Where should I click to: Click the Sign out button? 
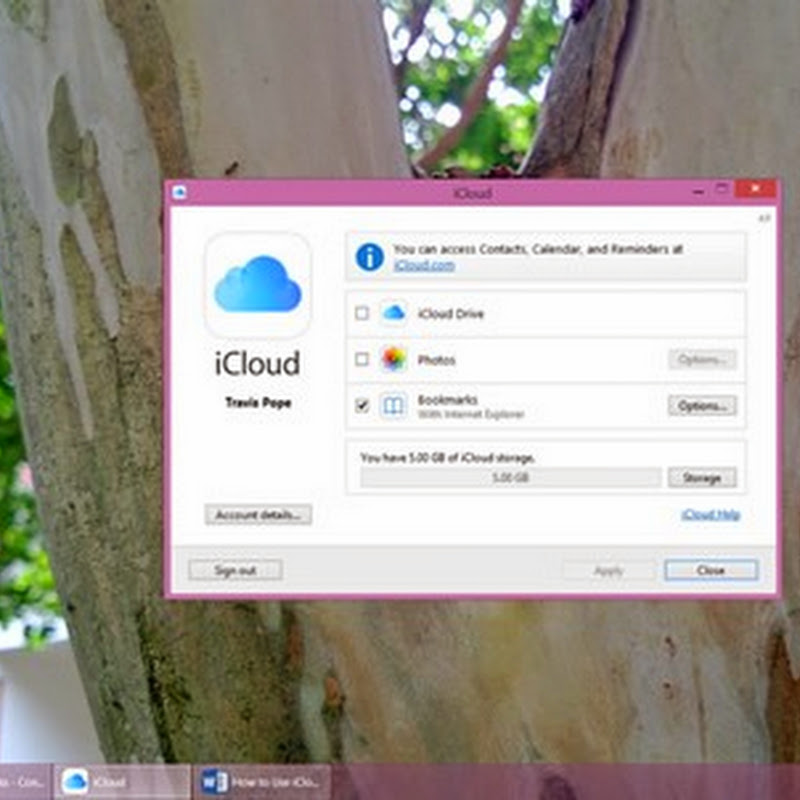(235, 570)
